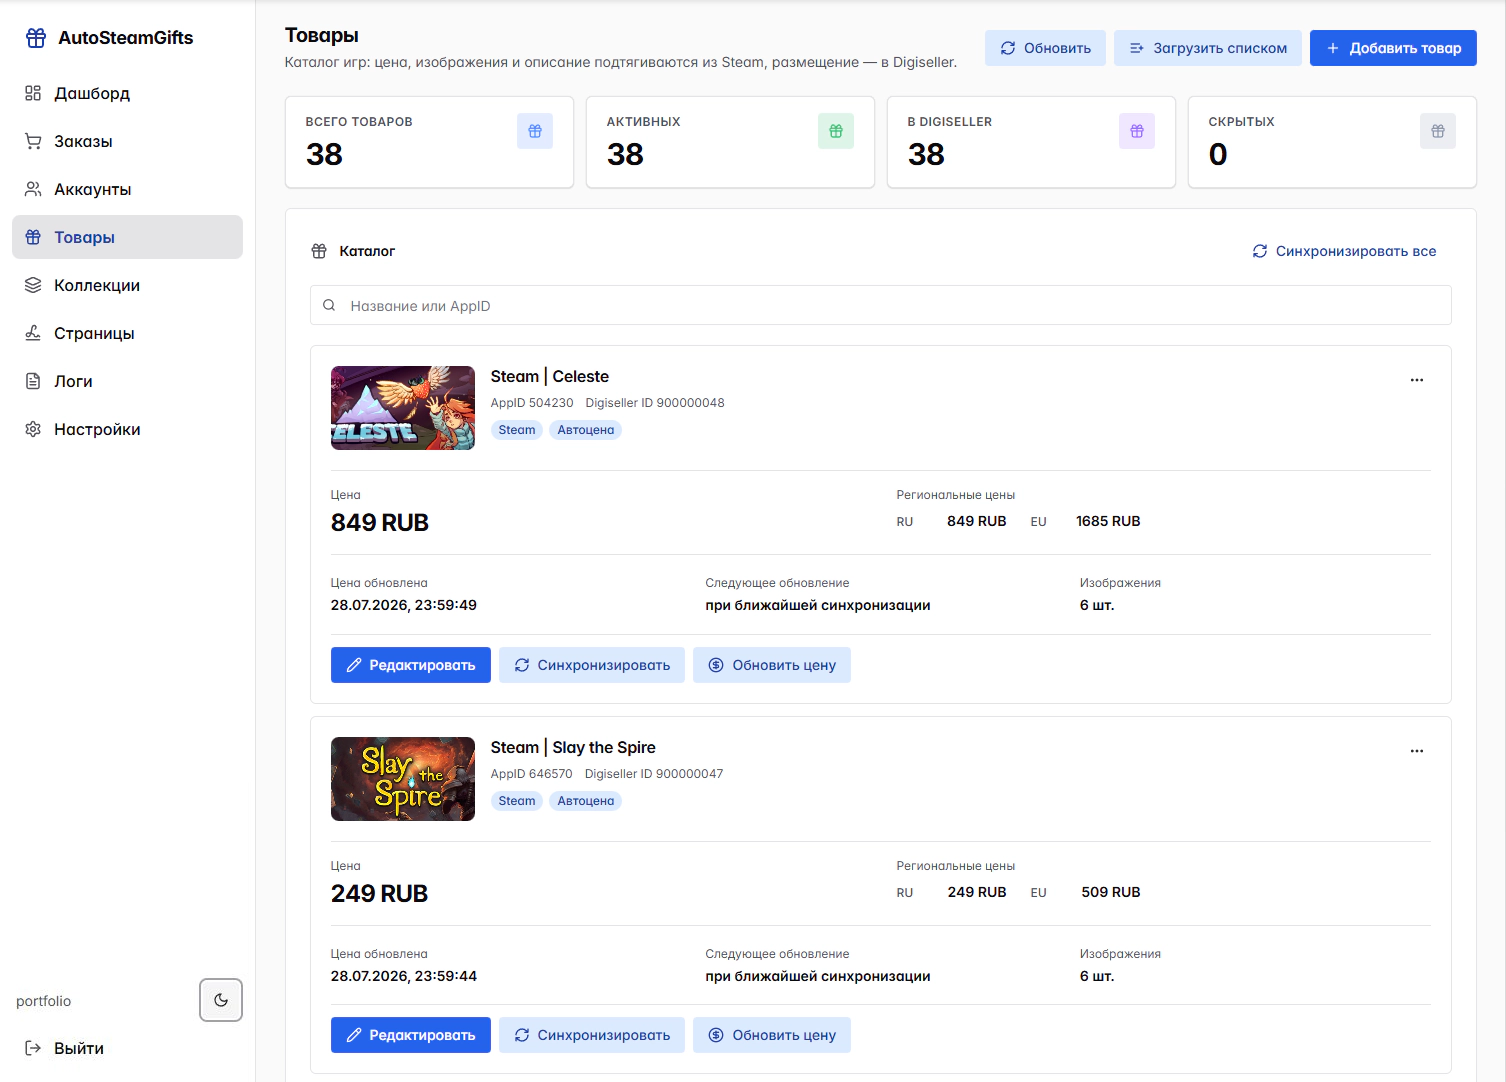Screen dimensions: 1506x1082
Task: Click the Автоцена tag on Celeste
Action: [x=586, y=430]
